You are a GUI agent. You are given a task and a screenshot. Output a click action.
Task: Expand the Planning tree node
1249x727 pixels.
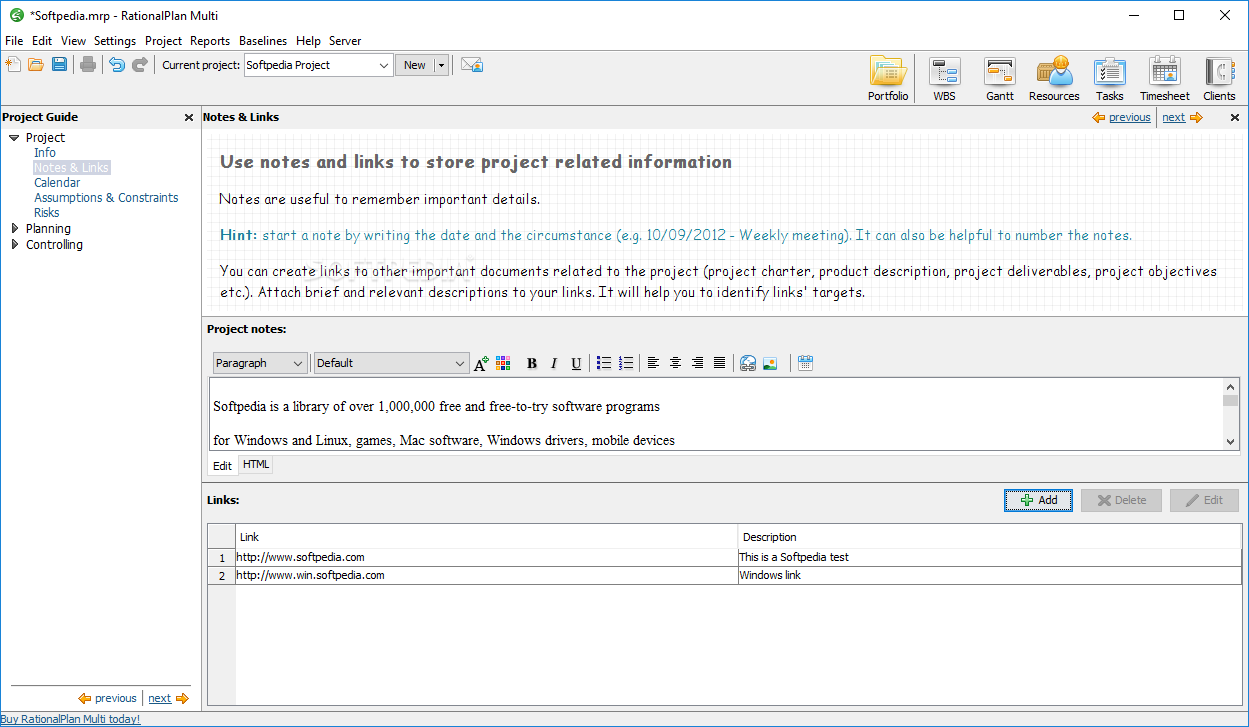coord(14,229)
